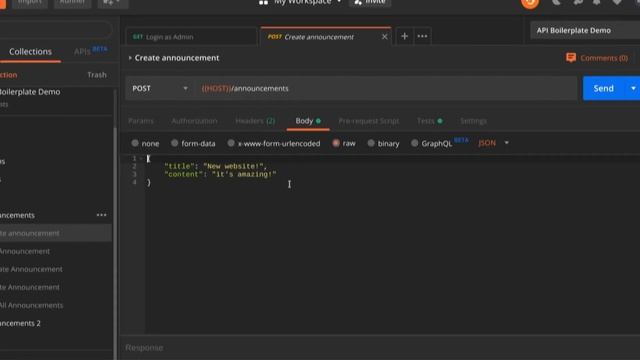Switch to the Params tab
The height and width of the screenshot is (360, 640).
click(x=141, y=121)
